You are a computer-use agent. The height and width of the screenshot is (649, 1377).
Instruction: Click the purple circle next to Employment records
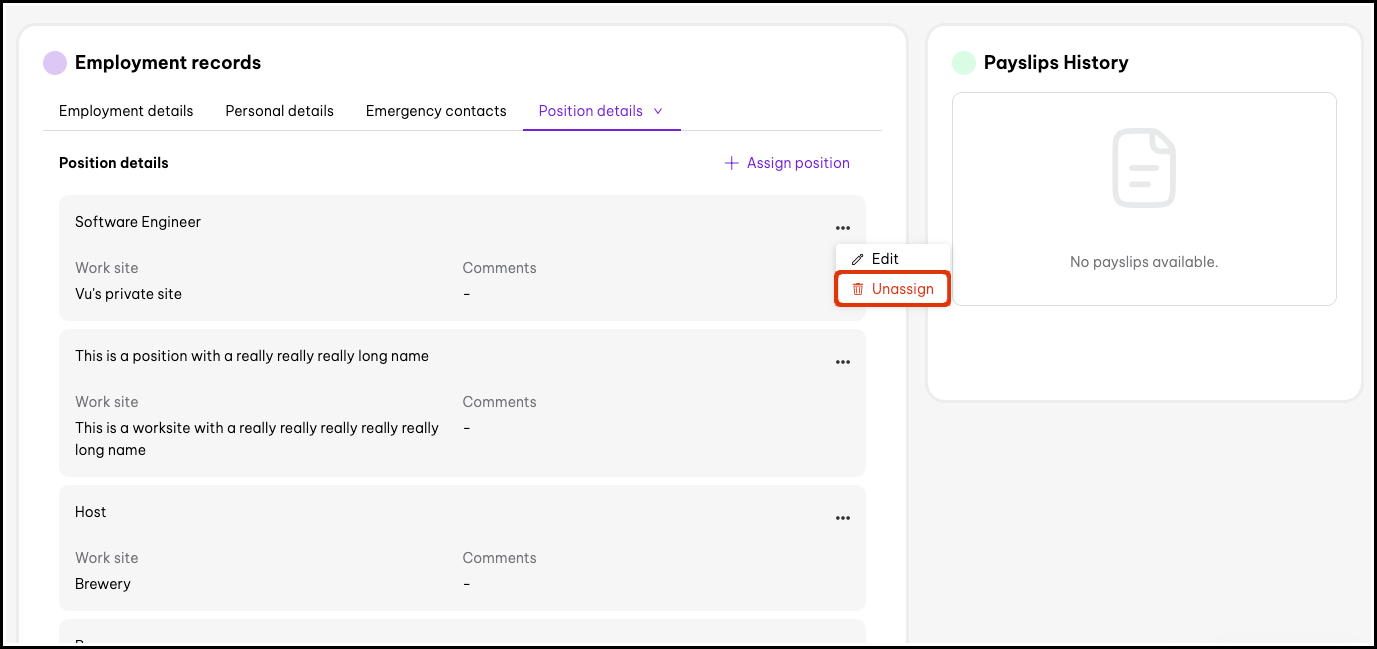(55, 63)
